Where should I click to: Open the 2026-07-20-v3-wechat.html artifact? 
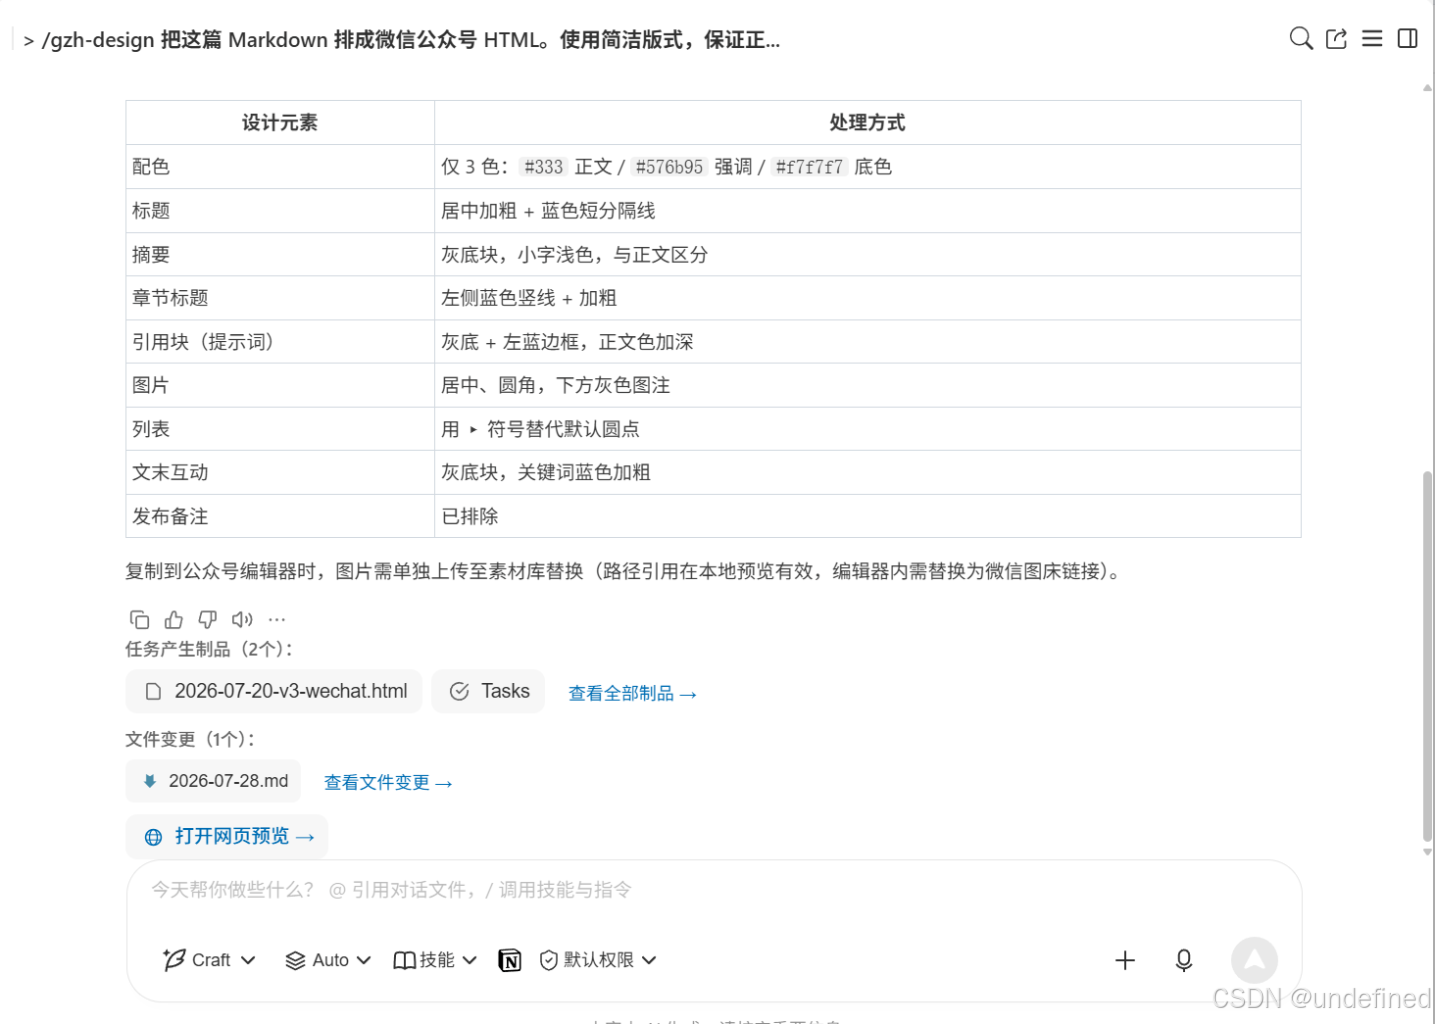[x=274, y=692]
